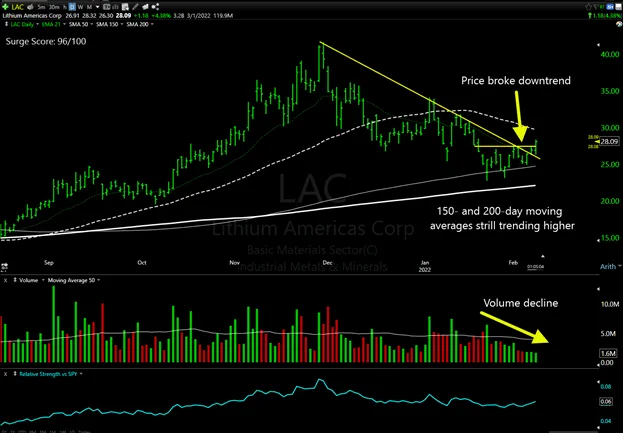The width and height of the screenshot is (623, 433).
Task: Select the hourly h timeframe
Action: click(65, 7)
